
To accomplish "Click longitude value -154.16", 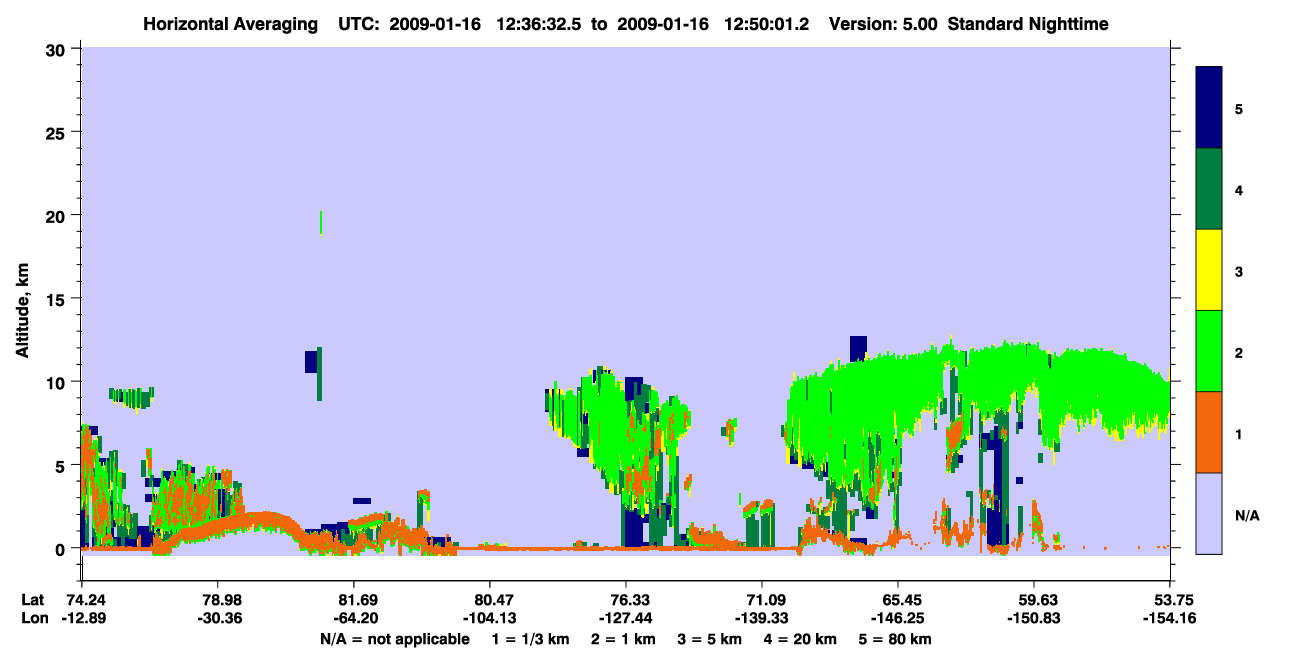I will [x=1170, y=618].
